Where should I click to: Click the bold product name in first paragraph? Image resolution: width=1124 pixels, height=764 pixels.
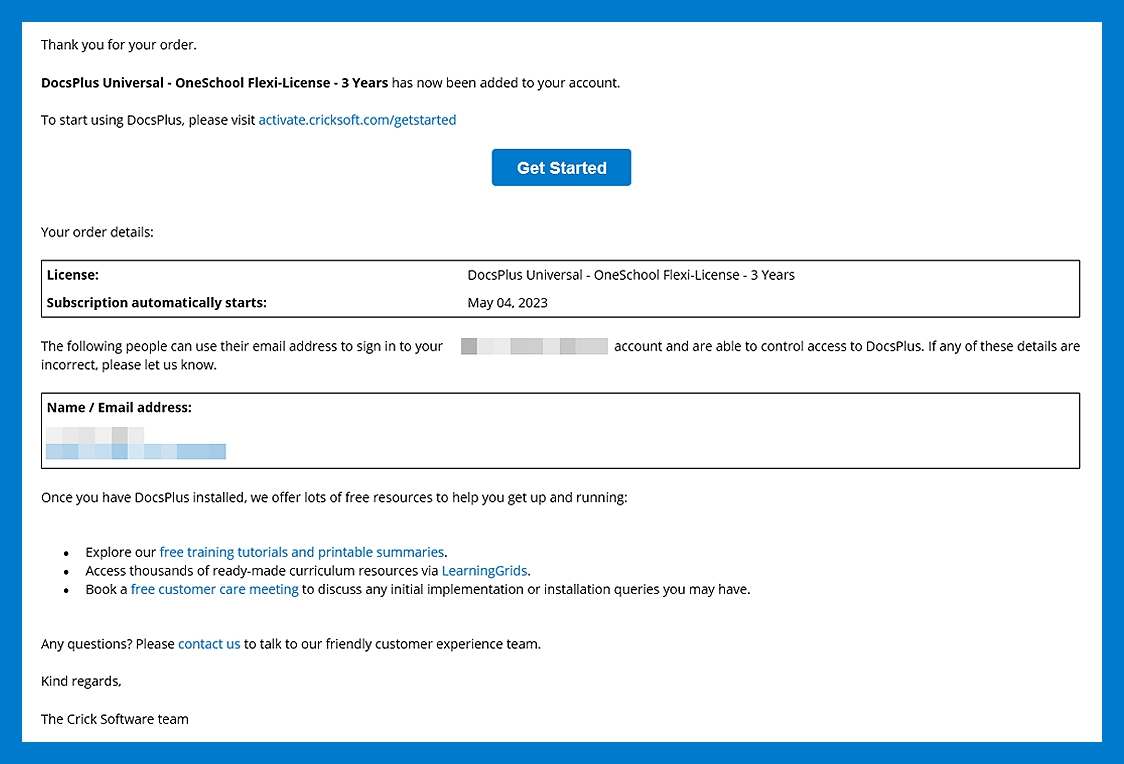coord(214,83)
